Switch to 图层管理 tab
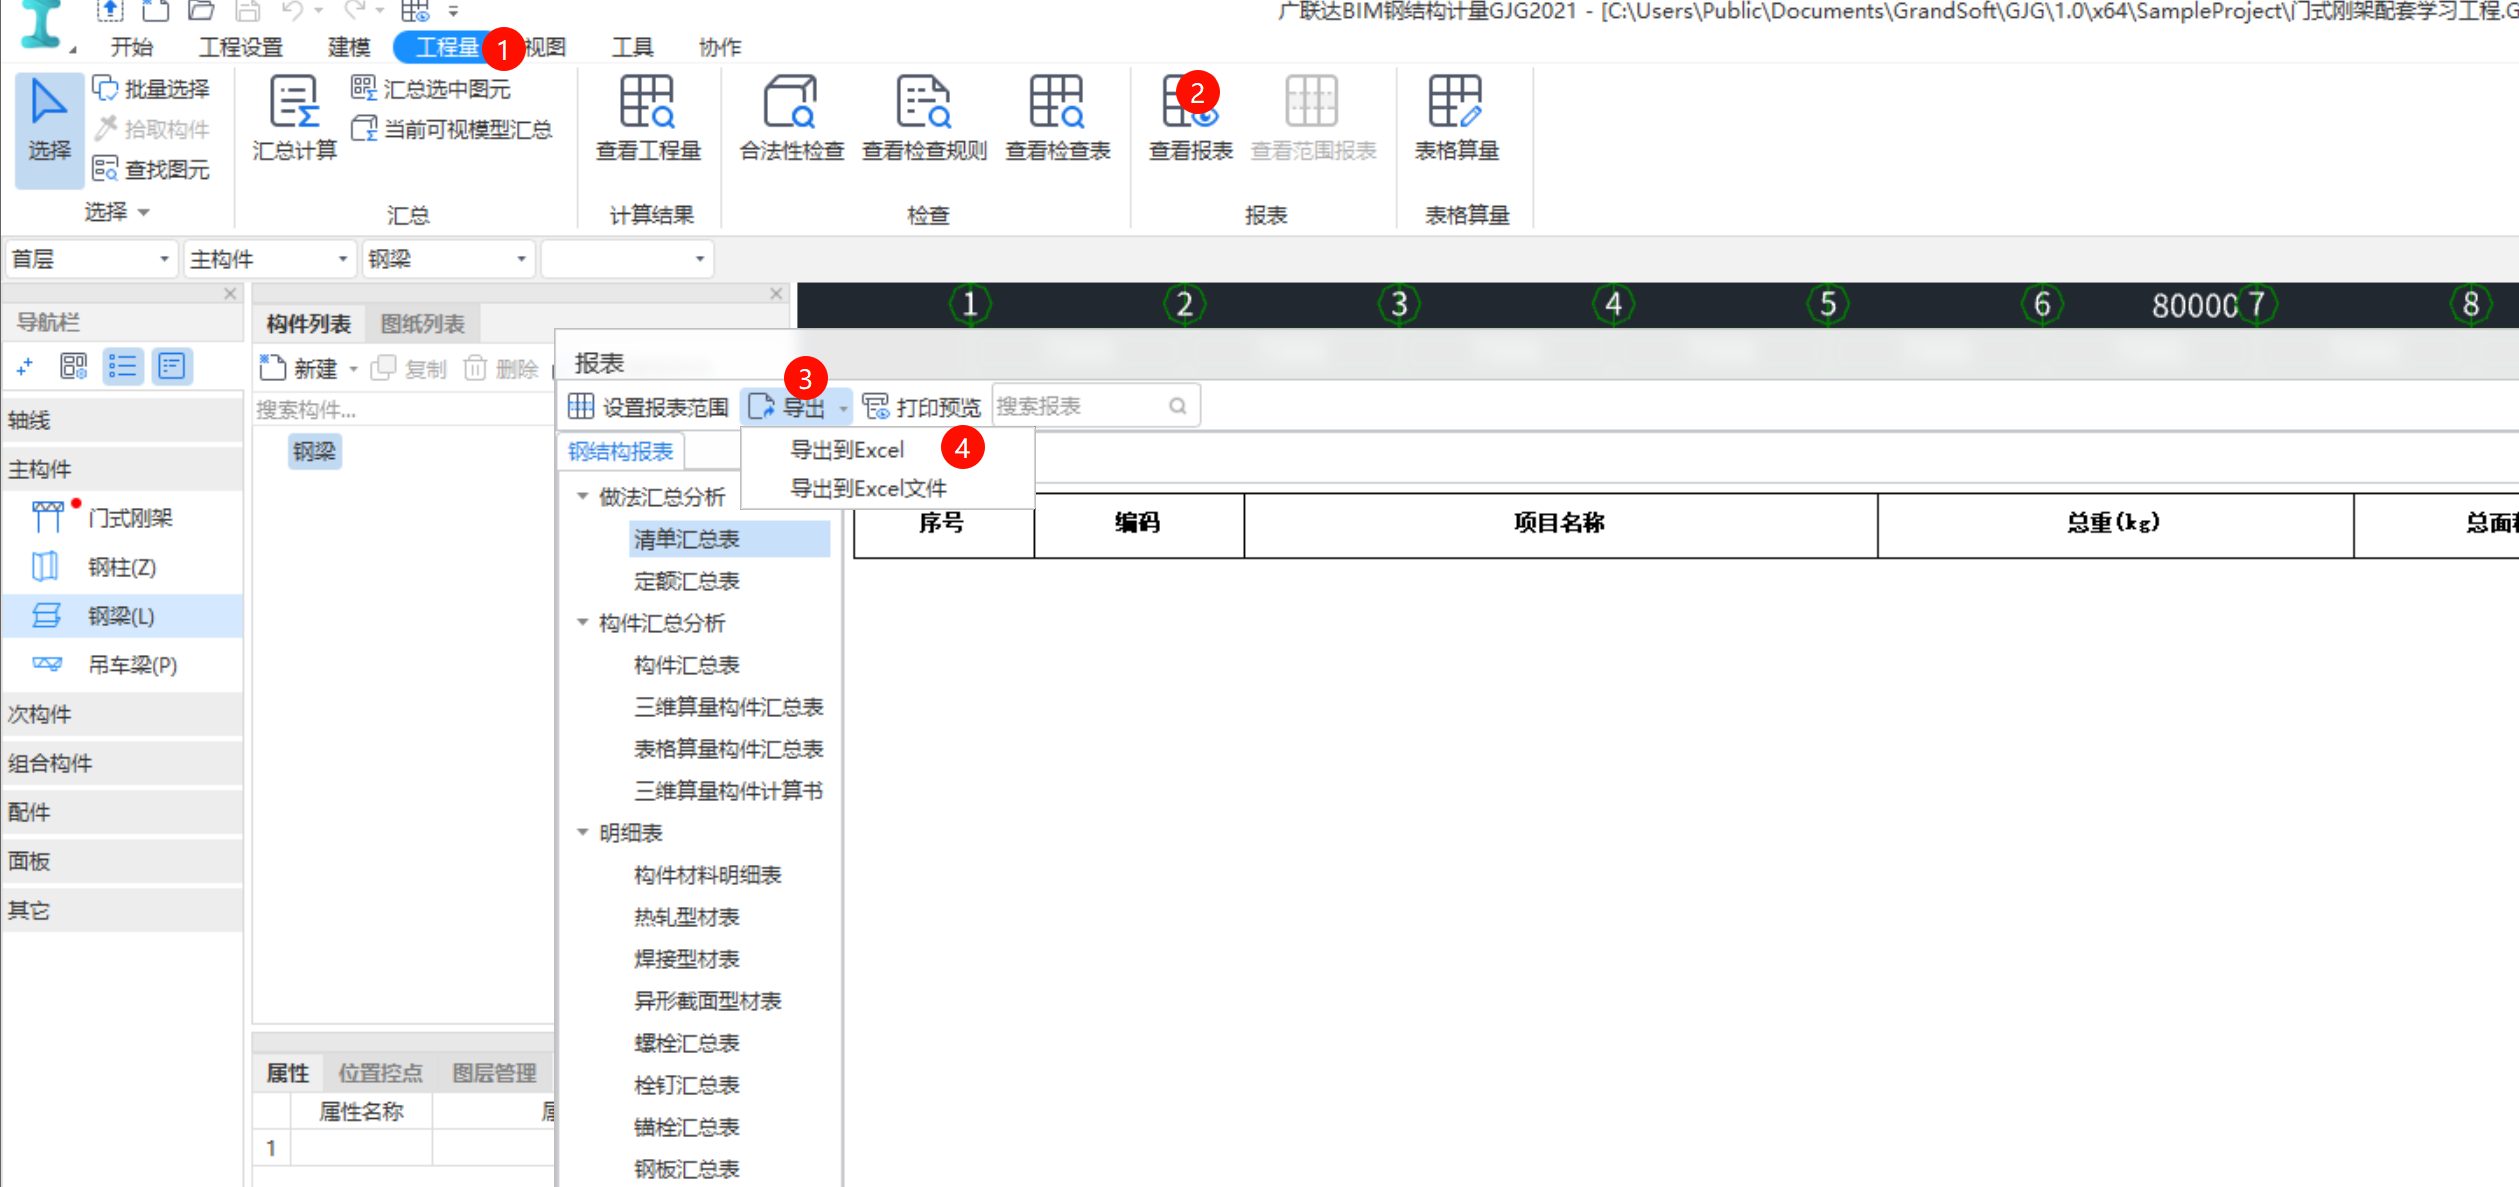This screenshot has height=1187, width=2519. [494, 1073]
